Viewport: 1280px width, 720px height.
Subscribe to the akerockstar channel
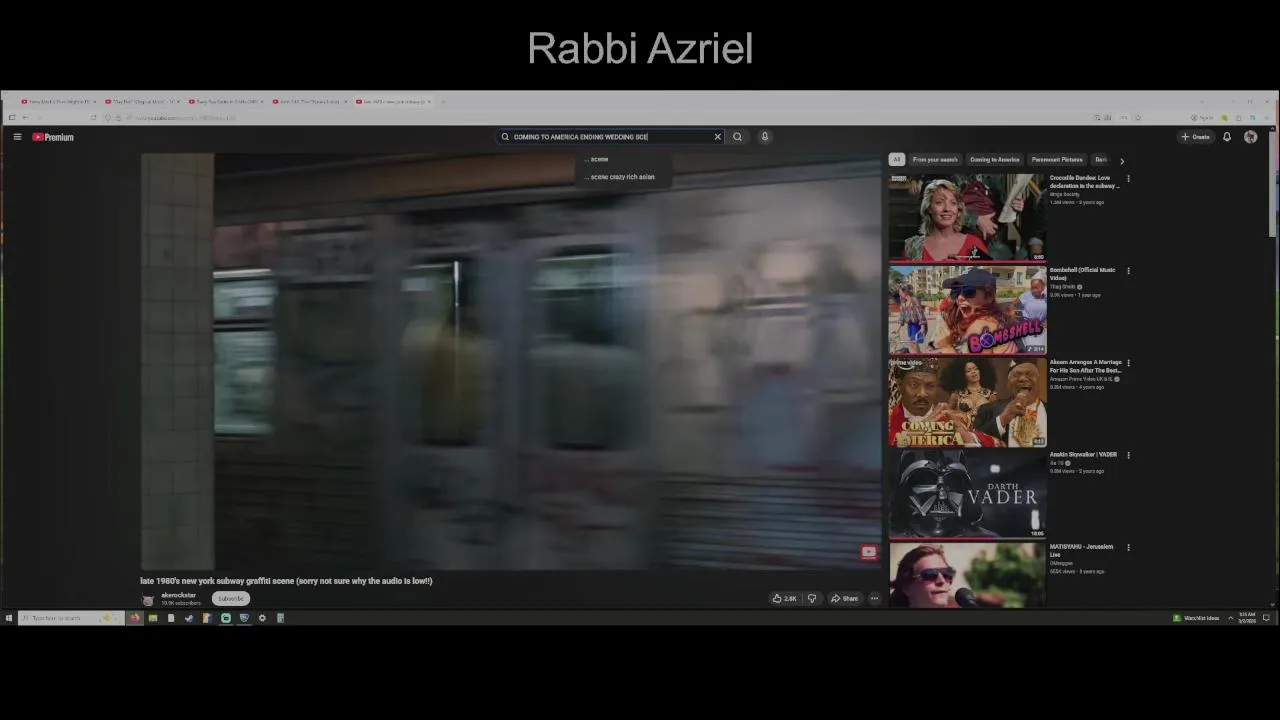pyautogui.click(x=231, y=599)
